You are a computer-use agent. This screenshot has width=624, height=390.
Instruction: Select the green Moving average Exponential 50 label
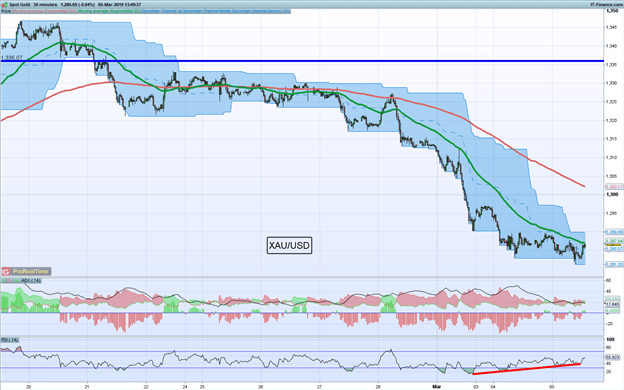tap(109, 11)
